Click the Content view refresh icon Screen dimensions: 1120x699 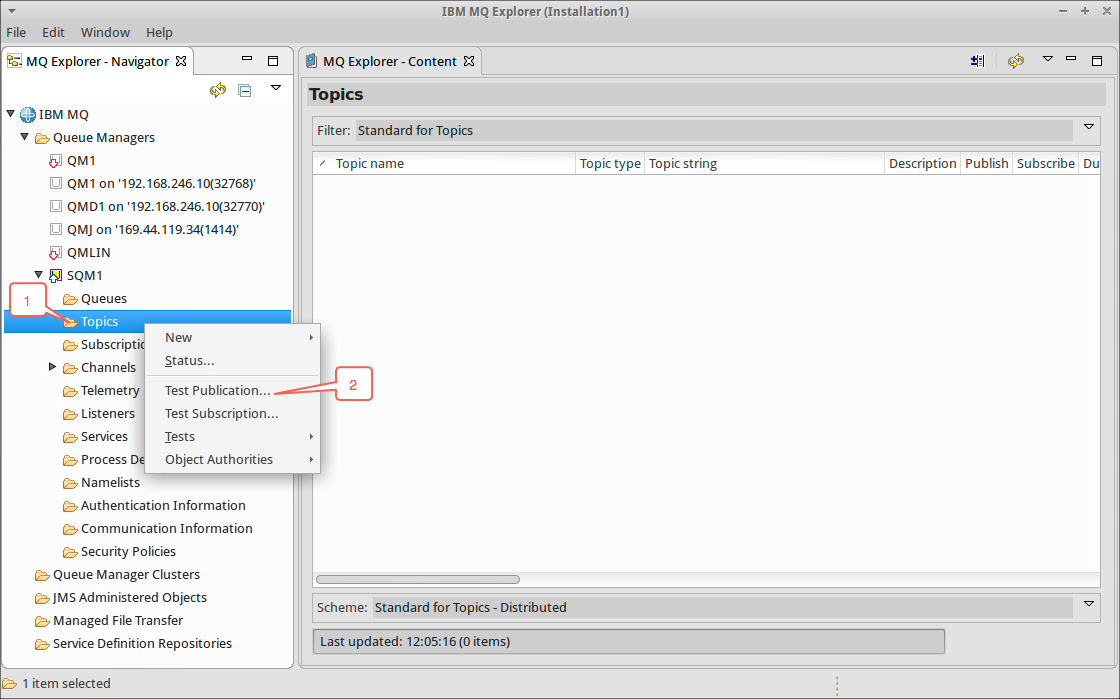(x=1016, y=61)
